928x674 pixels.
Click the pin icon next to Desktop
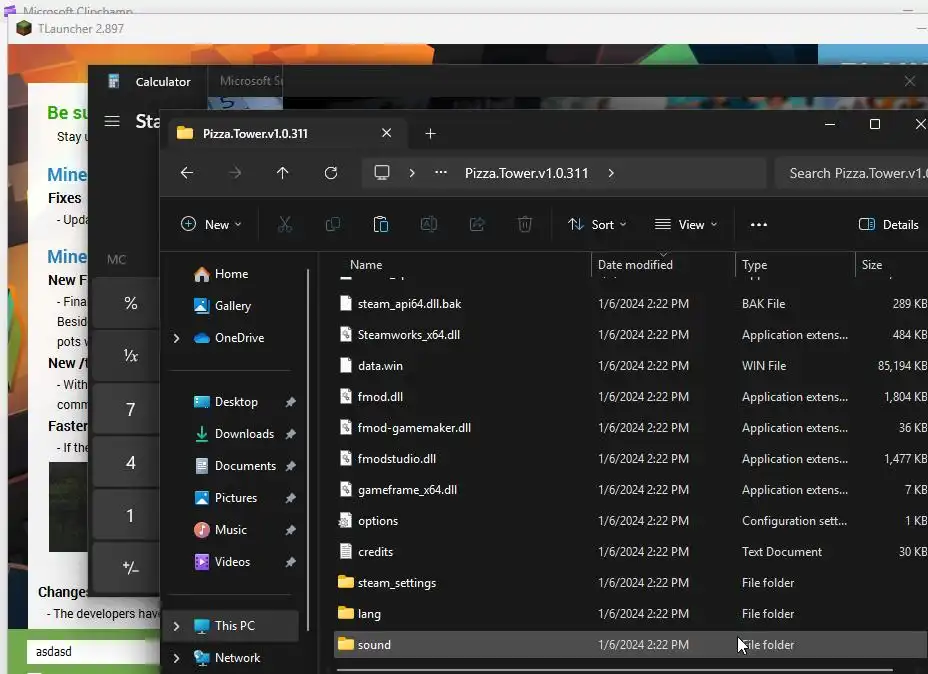click(x=290, y=402)
